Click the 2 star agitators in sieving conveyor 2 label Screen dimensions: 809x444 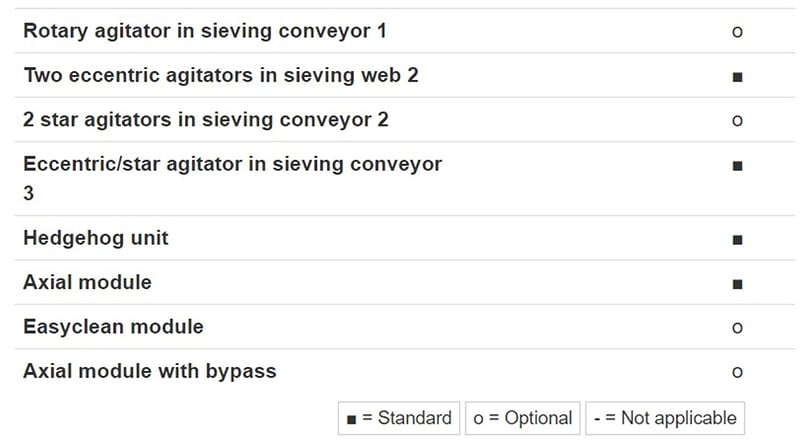click(x=206, y=120)
